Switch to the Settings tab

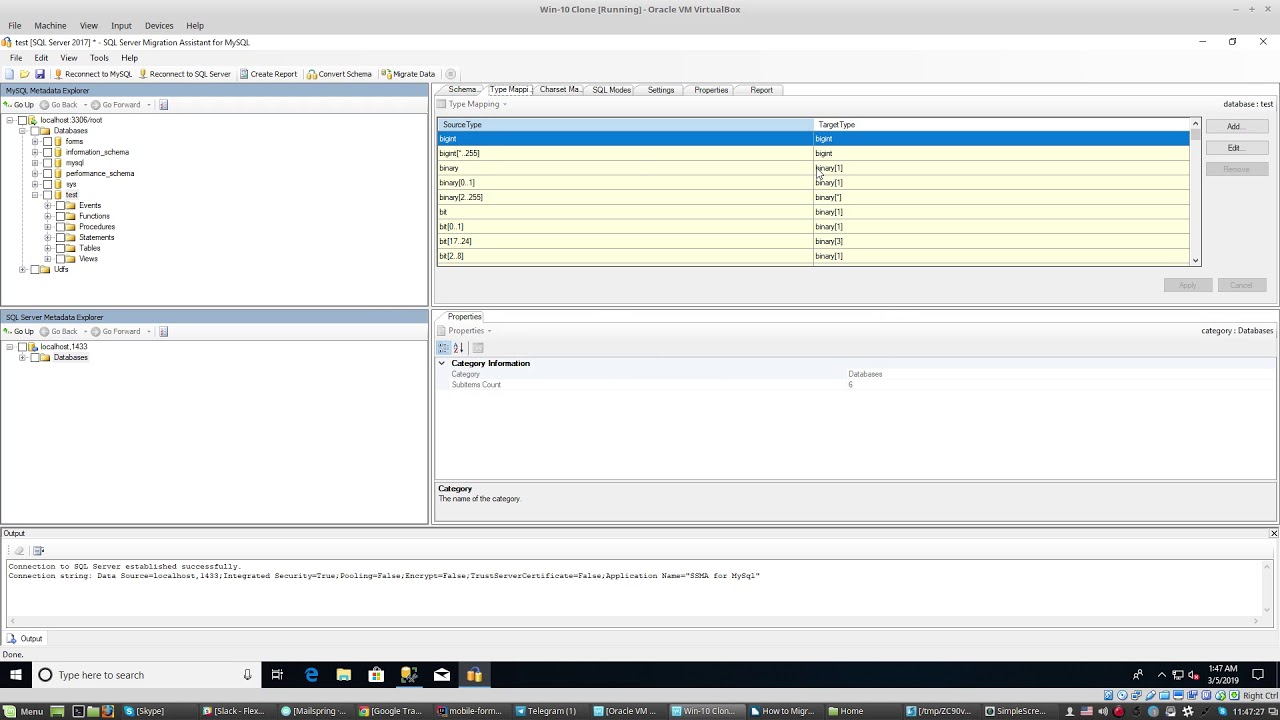tap(661, 90)
